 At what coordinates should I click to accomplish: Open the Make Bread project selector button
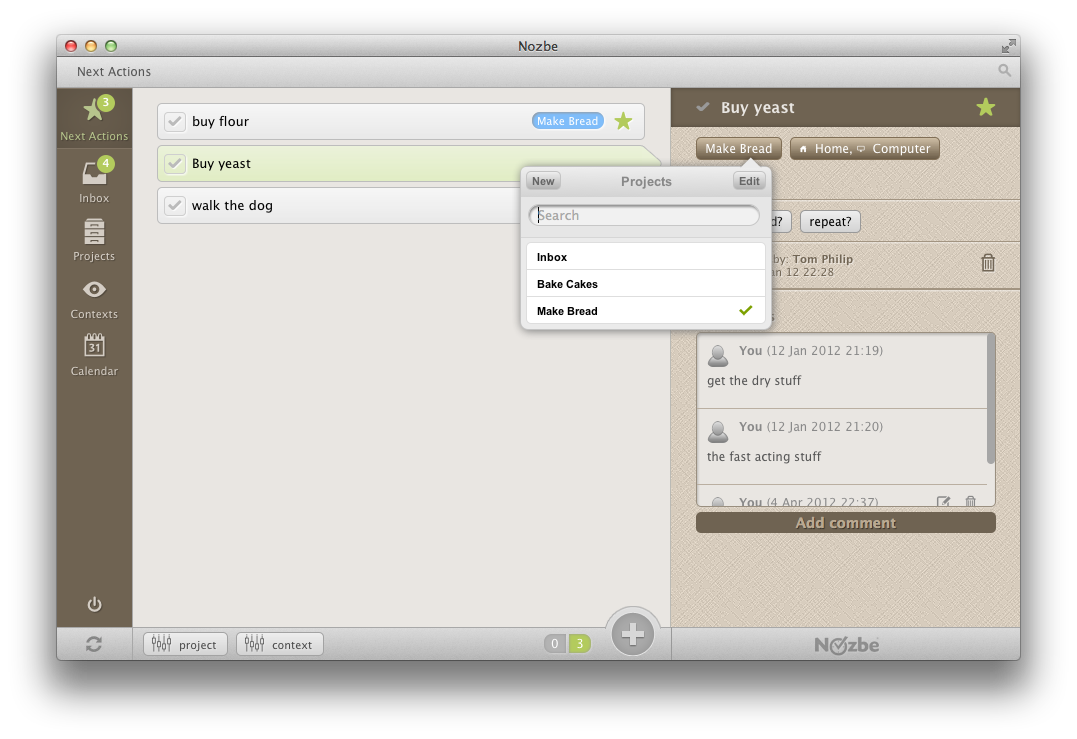(x=738, y=148)
